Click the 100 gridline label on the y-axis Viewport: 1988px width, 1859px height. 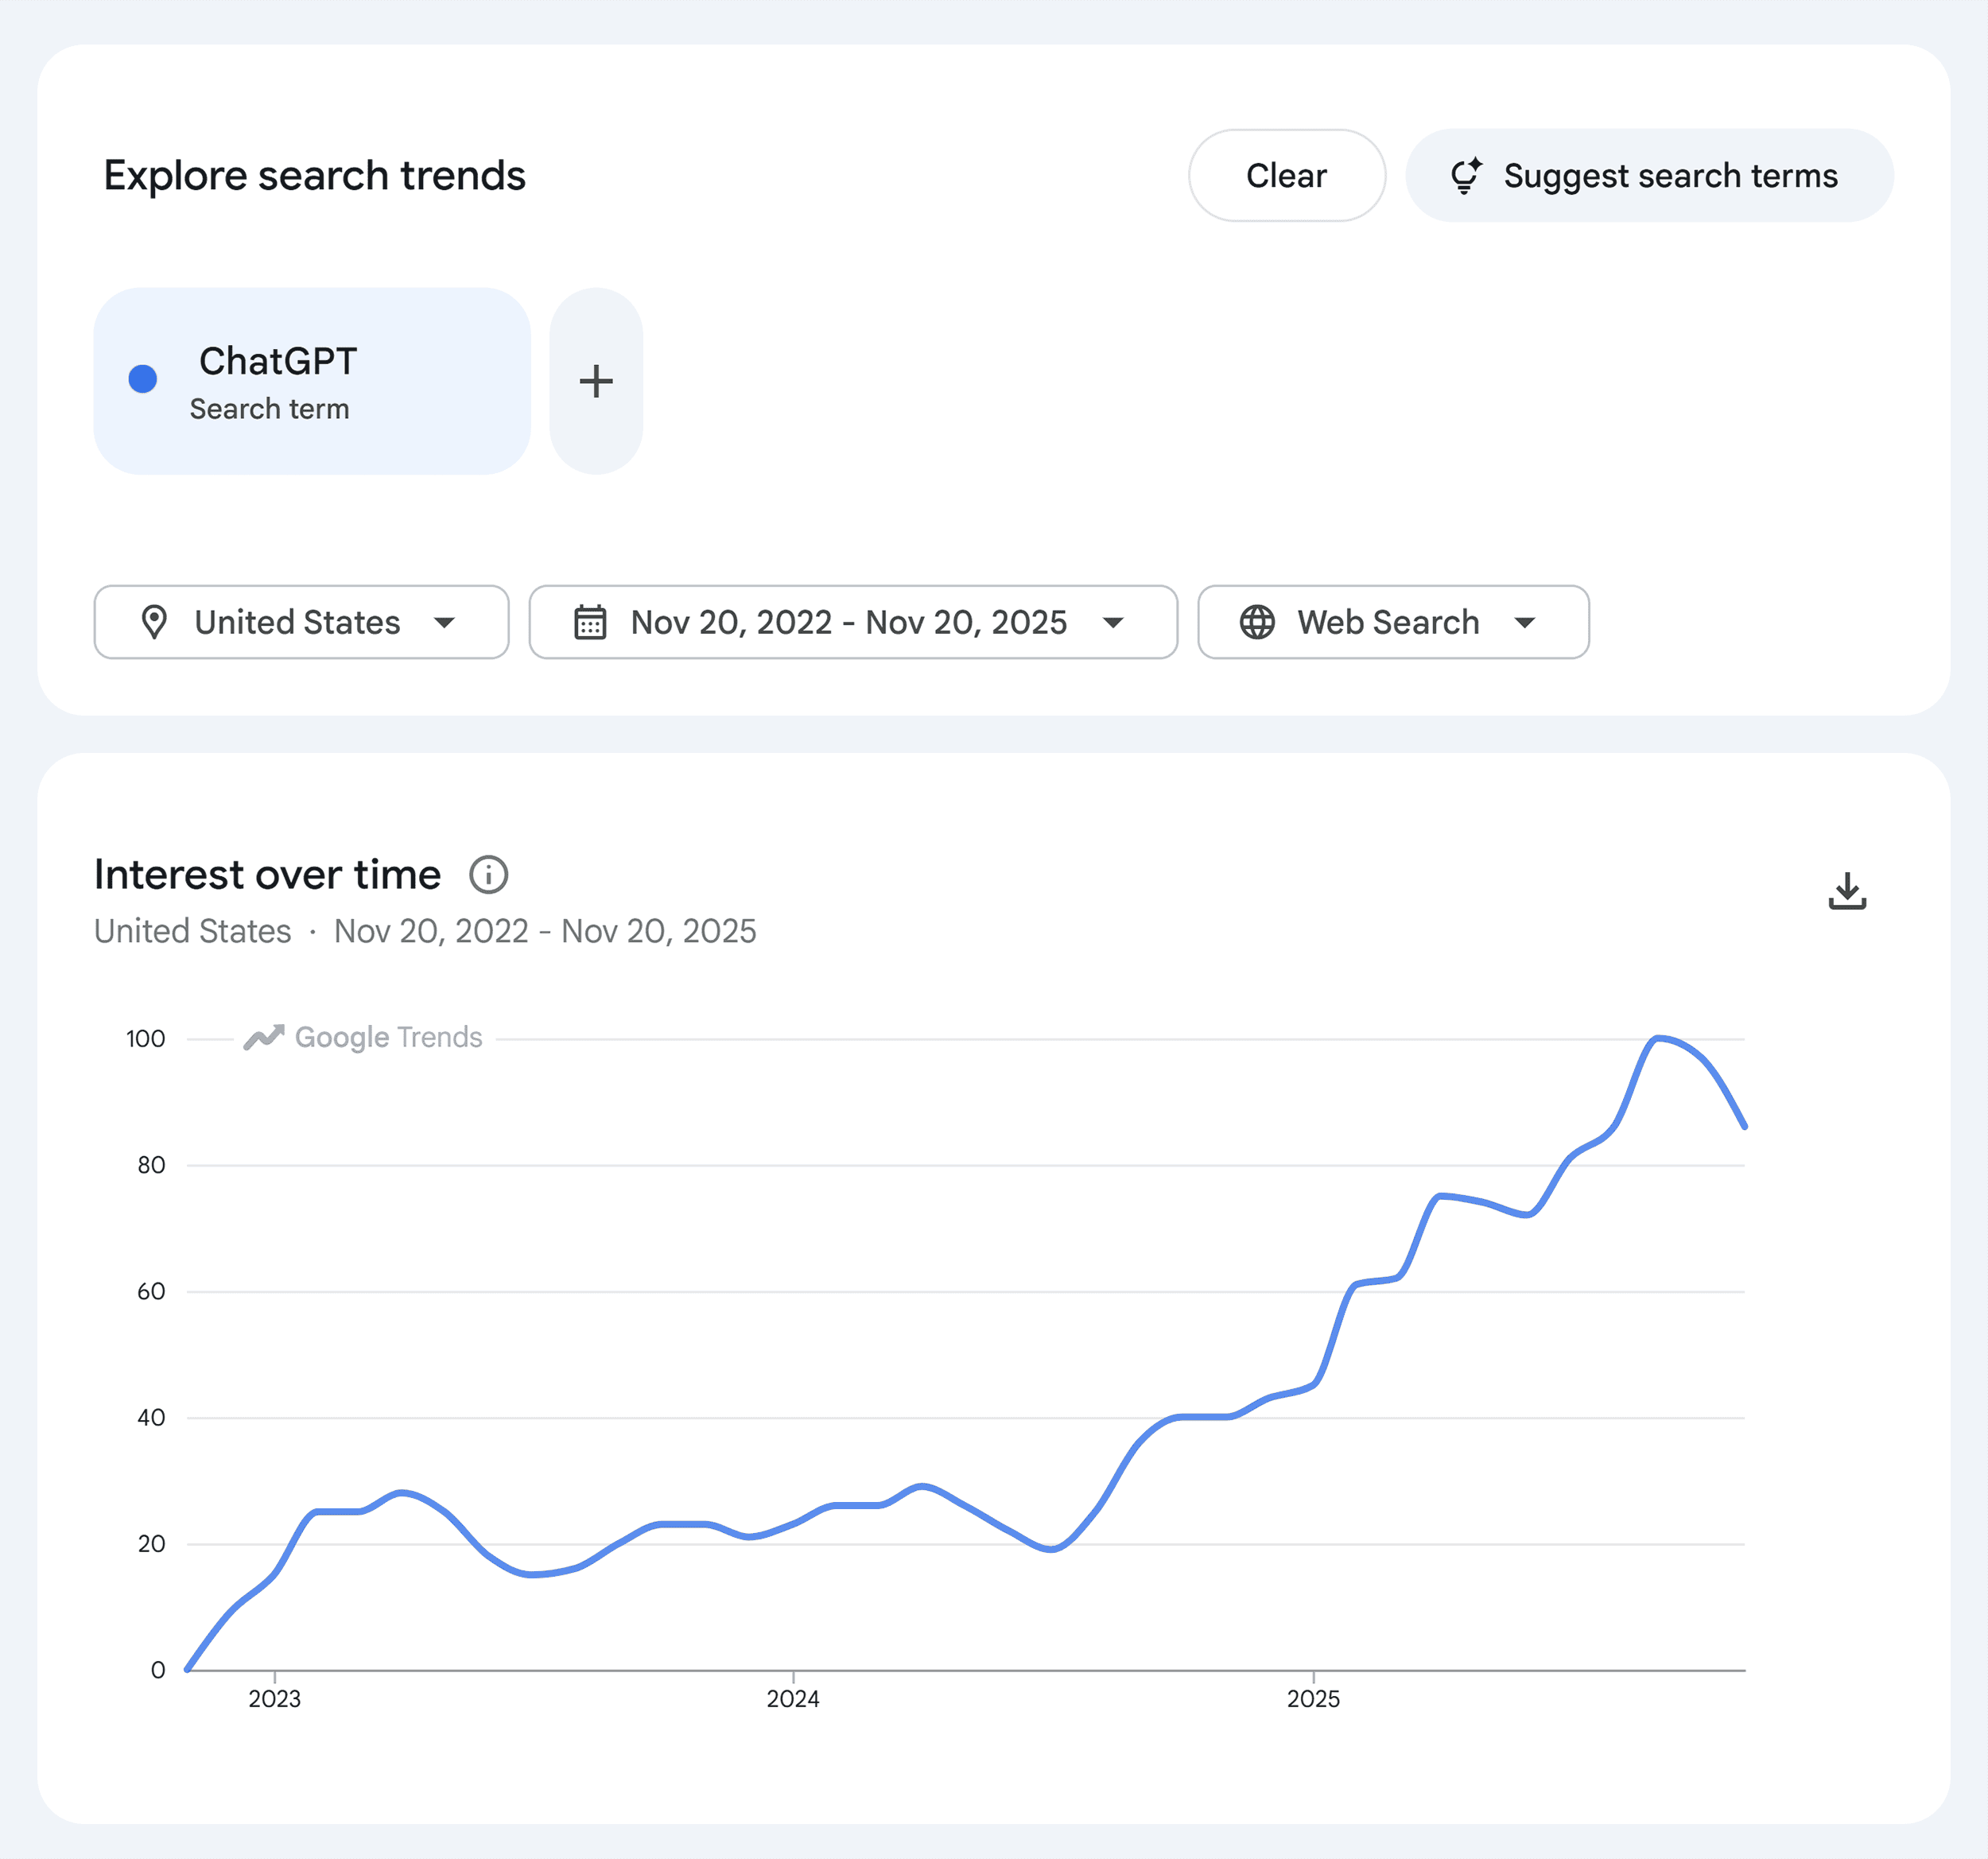pos(146,1038)
